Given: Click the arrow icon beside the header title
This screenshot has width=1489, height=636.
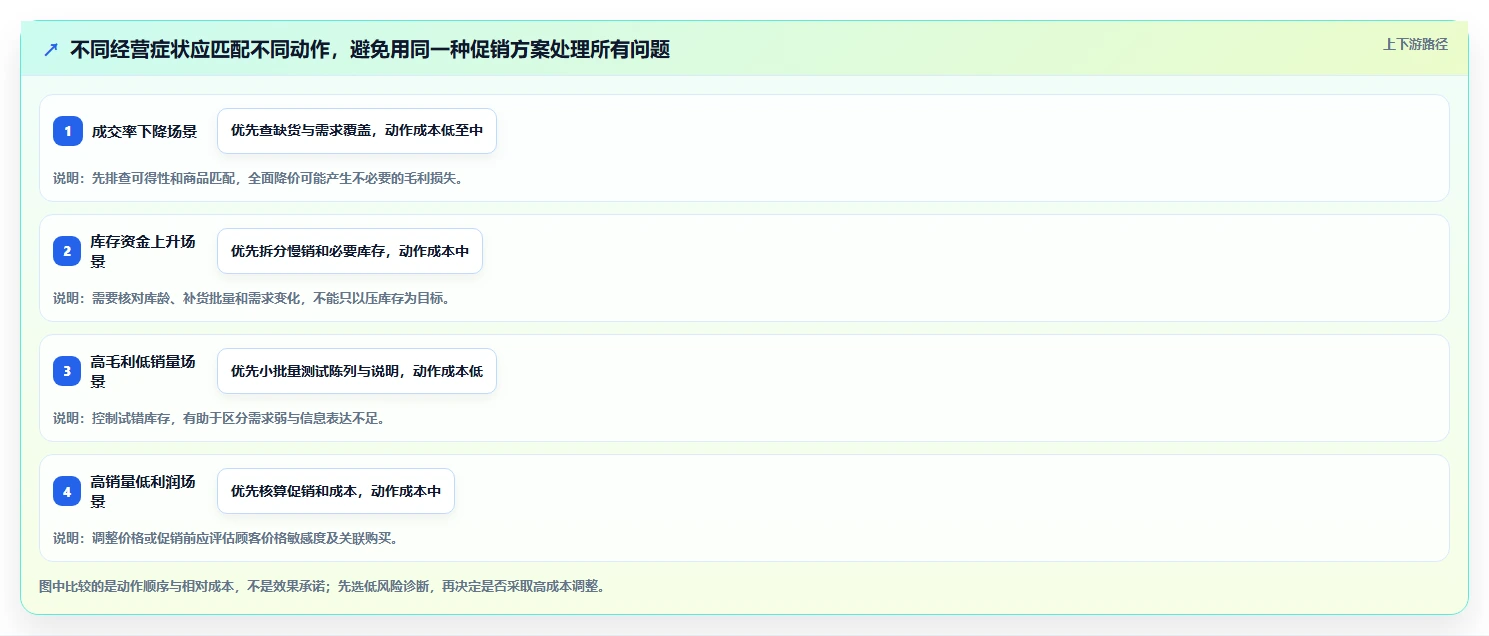Looking at the screenshot, I should pos(51,49).
